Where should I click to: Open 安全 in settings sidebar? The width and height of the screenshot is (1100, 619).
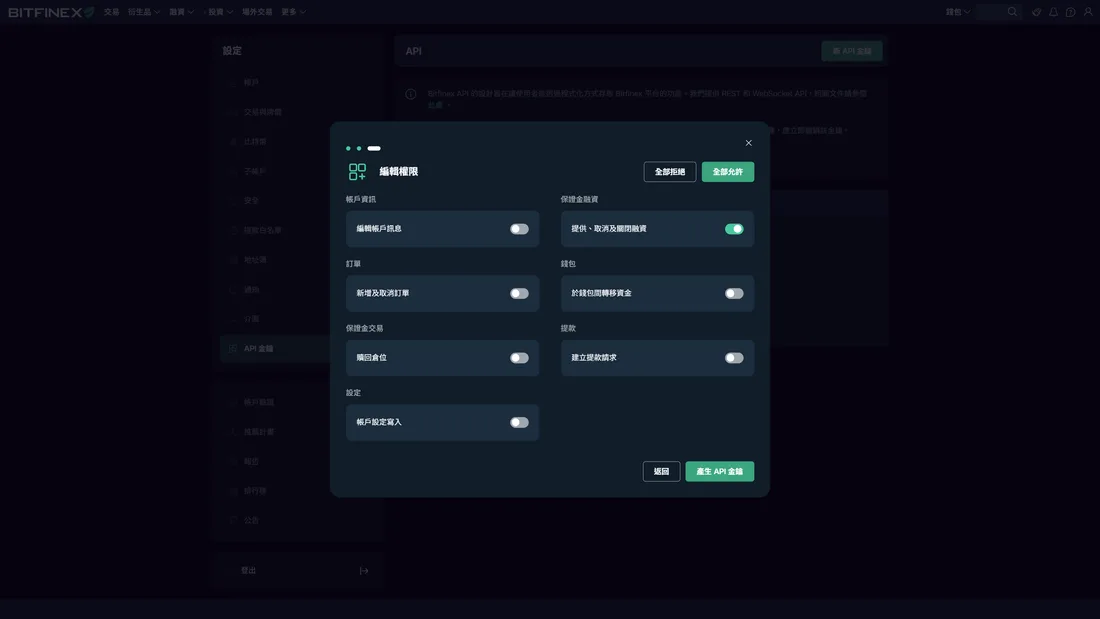[x=251, y=201]
